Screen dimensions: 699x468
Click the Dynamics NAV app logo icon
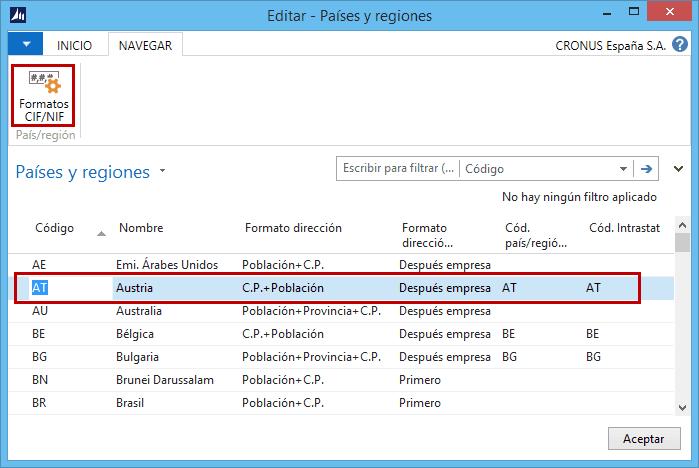18,15
